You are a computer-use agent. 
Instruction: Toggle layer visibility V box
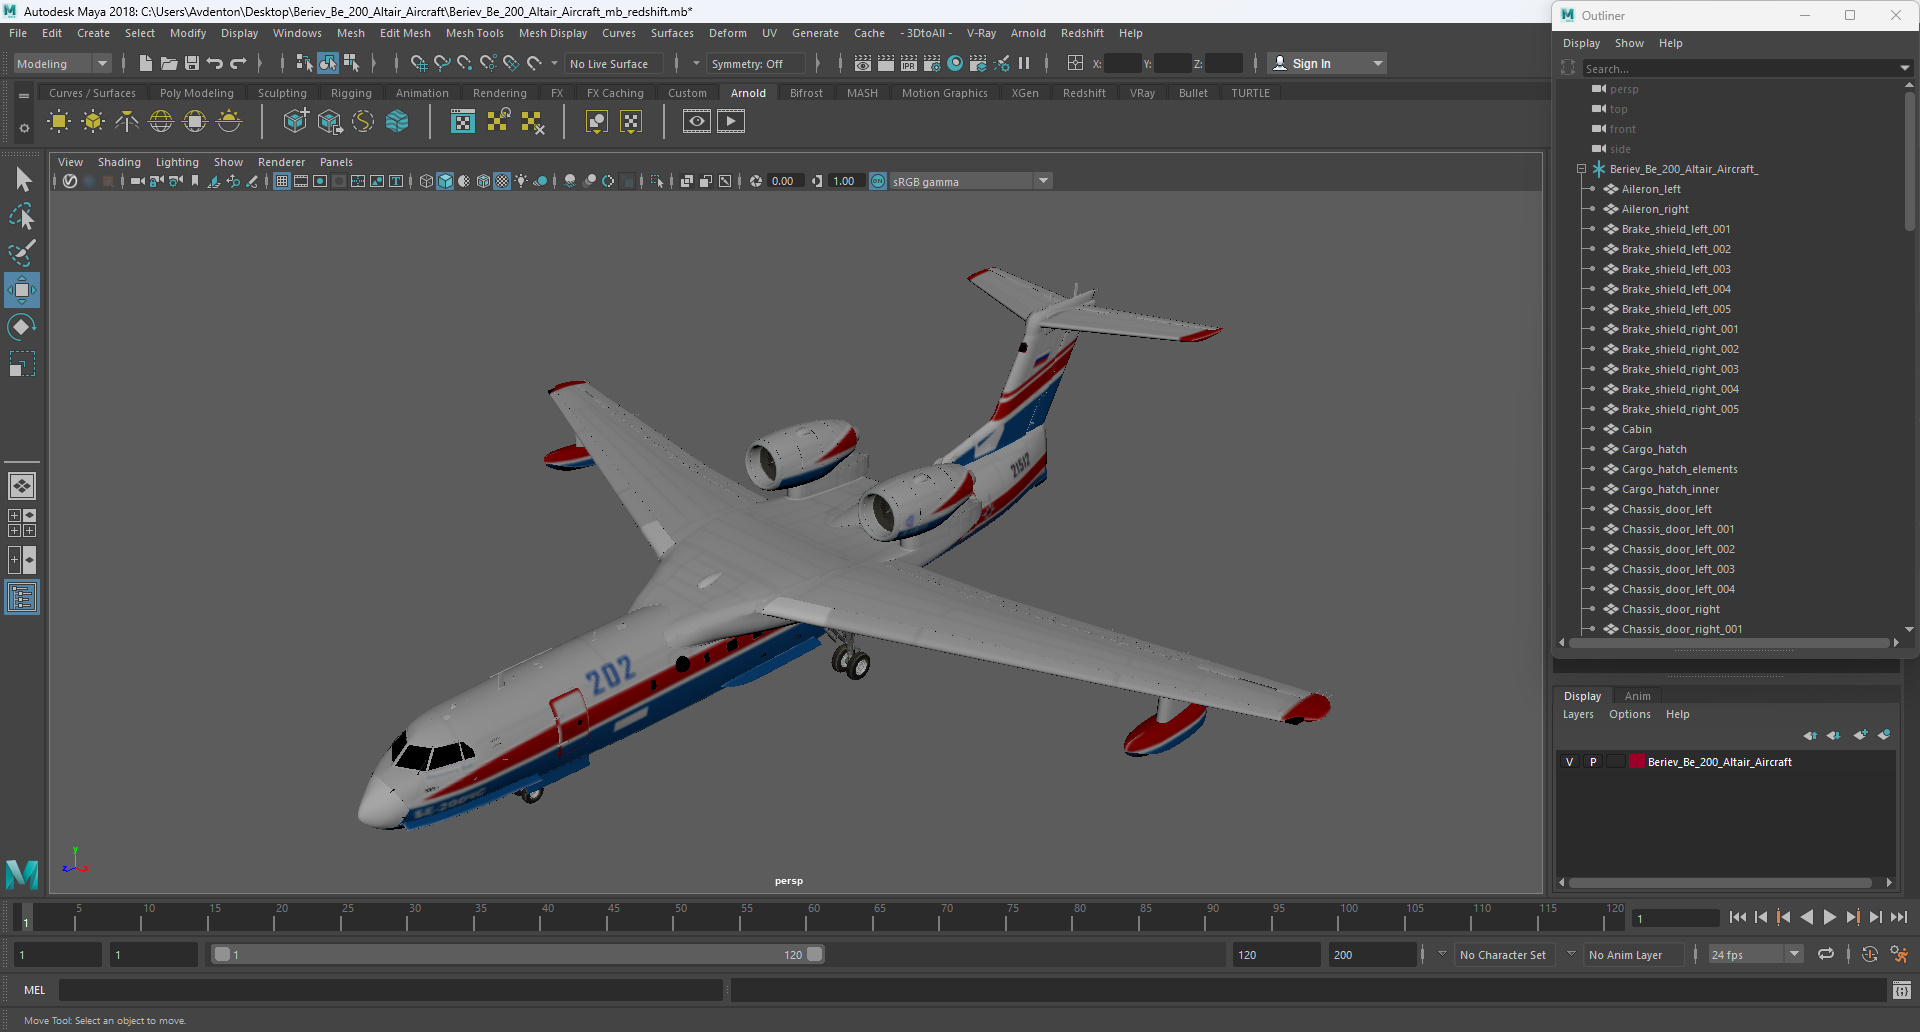tap(1570, 762)
